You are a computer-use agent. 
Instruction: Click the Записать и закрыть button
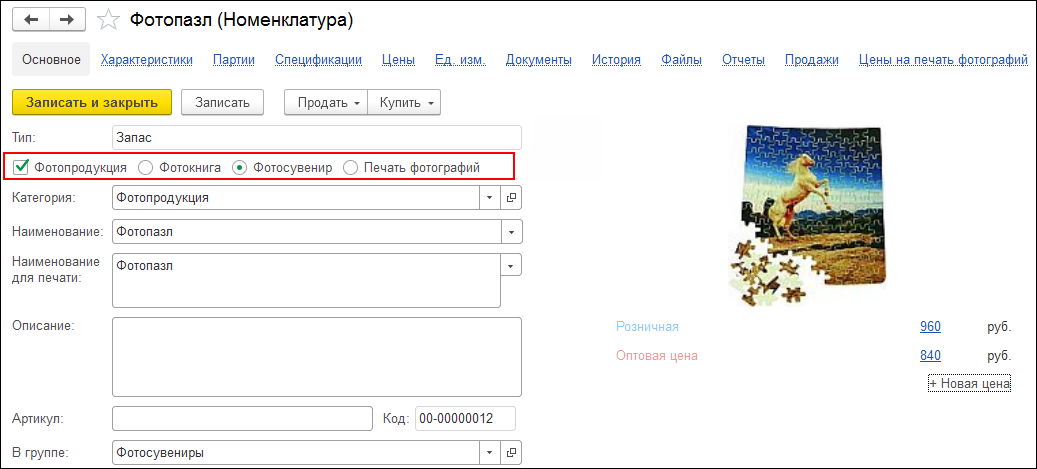[92, 103]
